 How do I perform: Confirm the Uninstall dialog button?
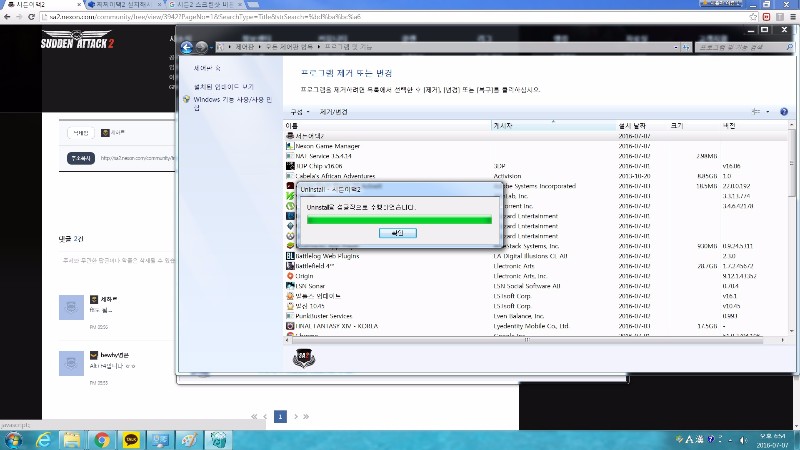(398, 232)
